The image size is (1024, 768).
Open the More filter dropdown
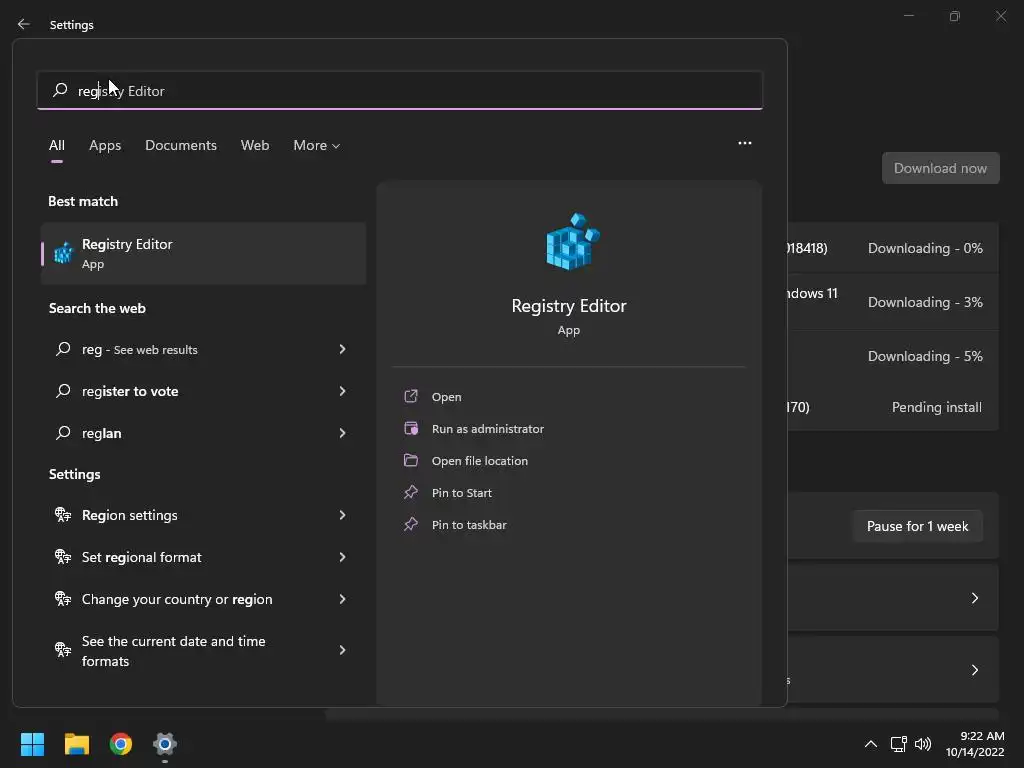point(317,145)
